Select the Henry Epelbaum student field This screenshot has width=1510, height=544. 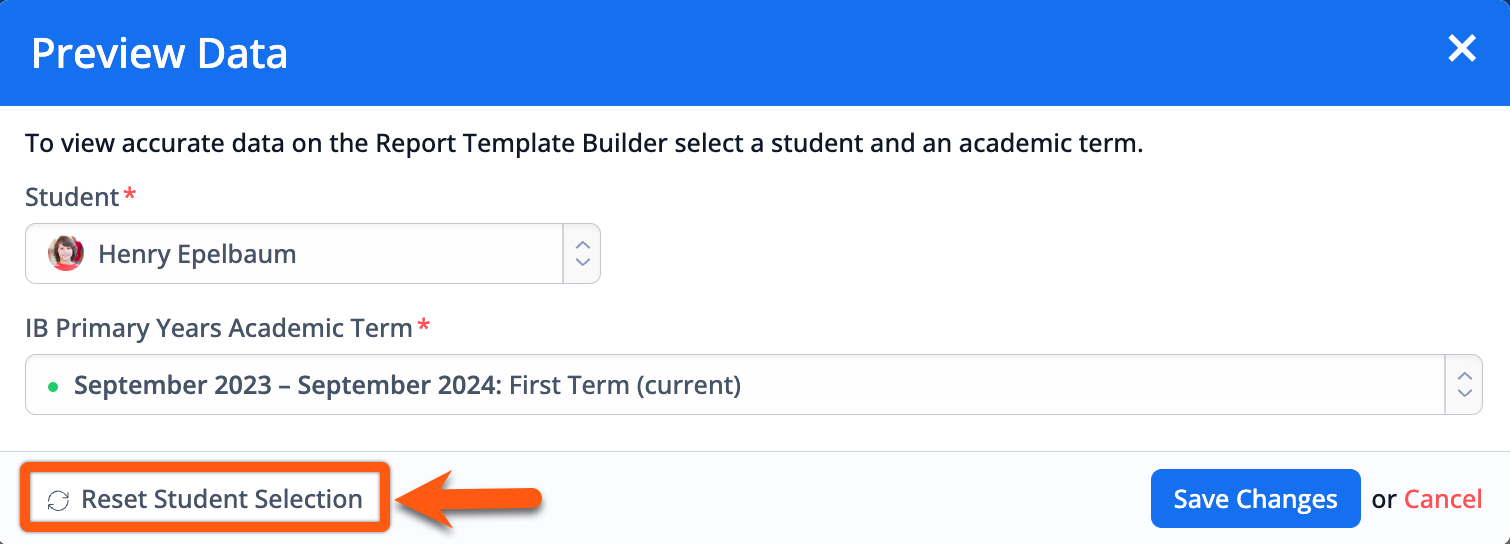tap(313, 253)
